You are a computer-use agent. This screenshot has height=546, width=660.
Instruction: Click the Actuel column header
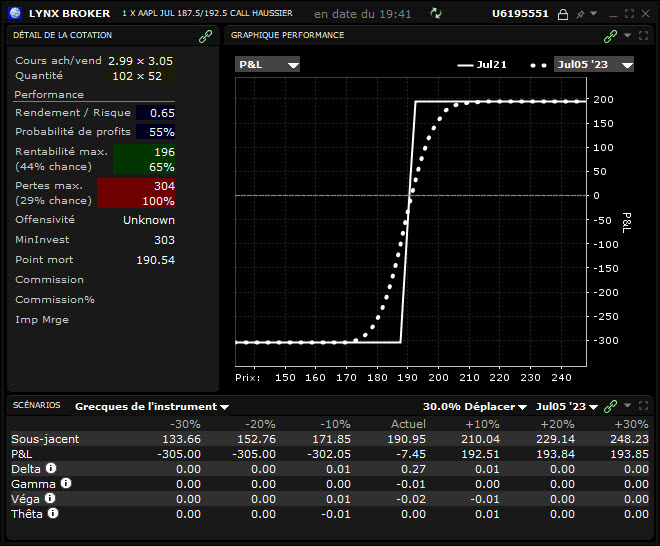click(408, 424)
